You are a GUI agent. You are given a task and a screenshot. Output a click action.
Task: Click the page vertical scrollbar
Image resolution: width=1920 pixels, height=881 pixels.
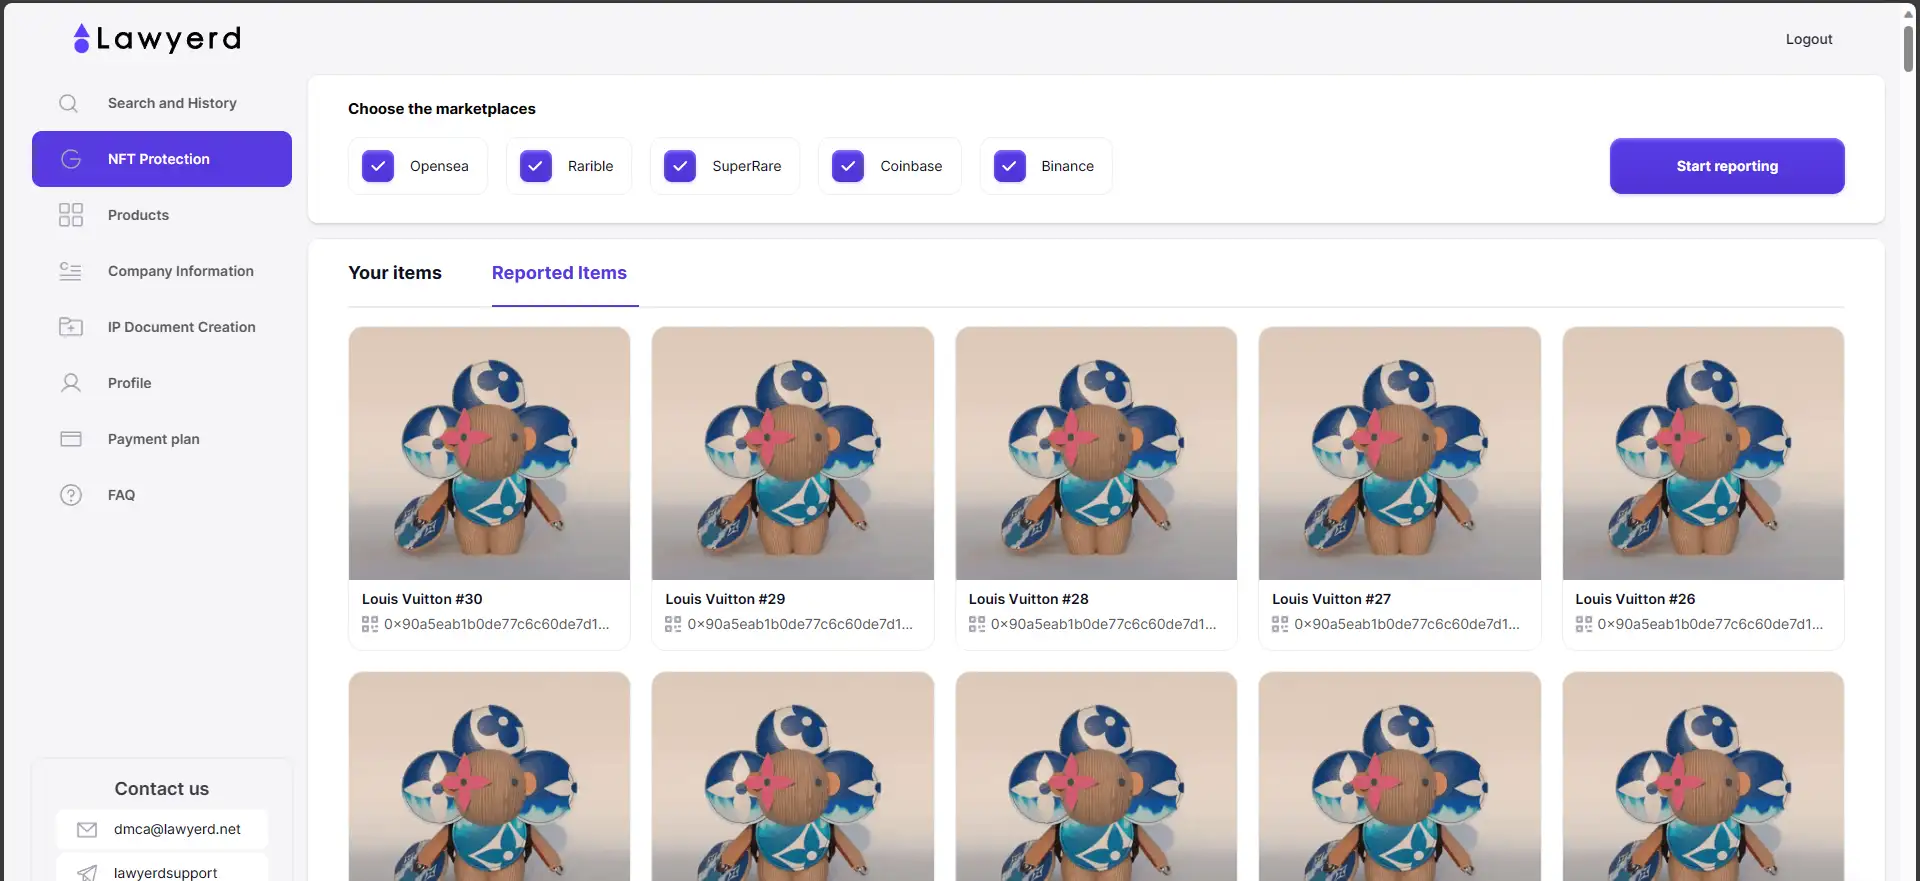tap(1908, 50)
